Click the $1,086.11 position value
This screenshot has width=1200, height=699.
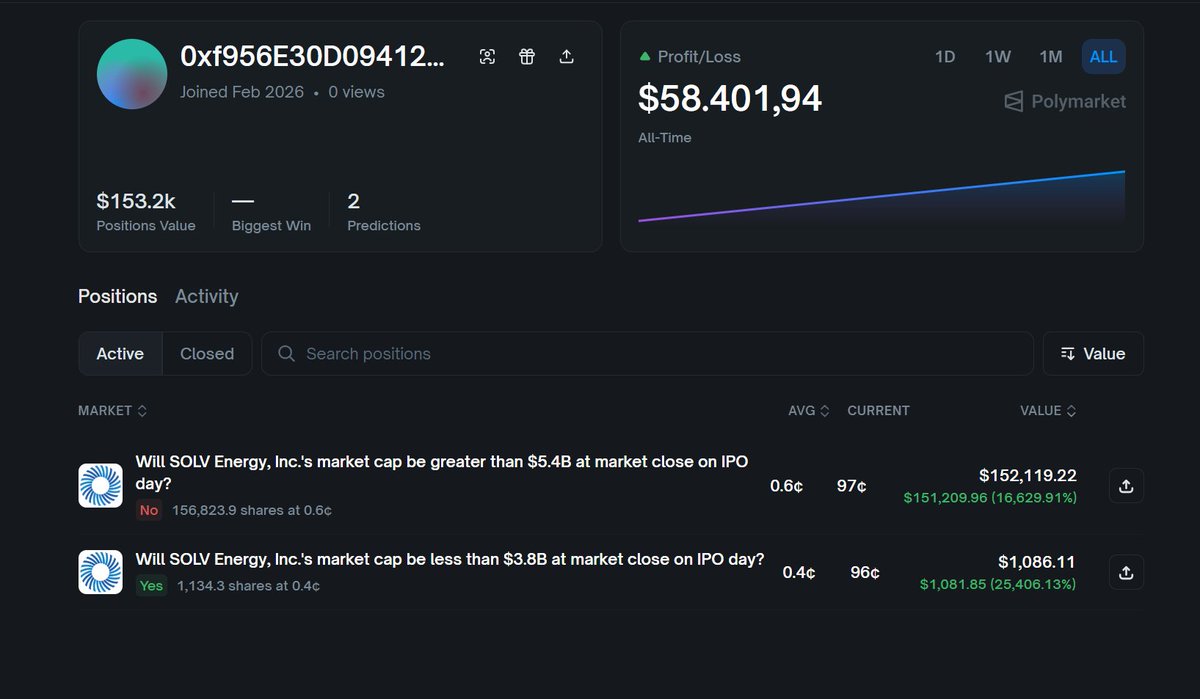(x=1037, y=563)
